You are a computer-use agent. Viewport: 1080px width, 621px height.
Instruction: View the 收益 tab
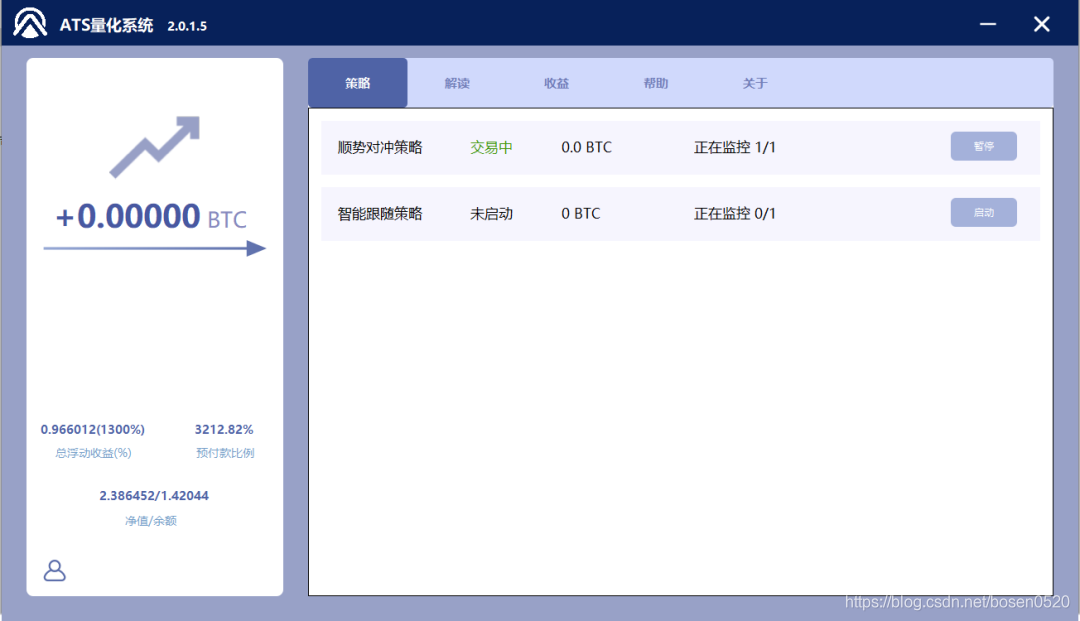[x=557, y=83]
